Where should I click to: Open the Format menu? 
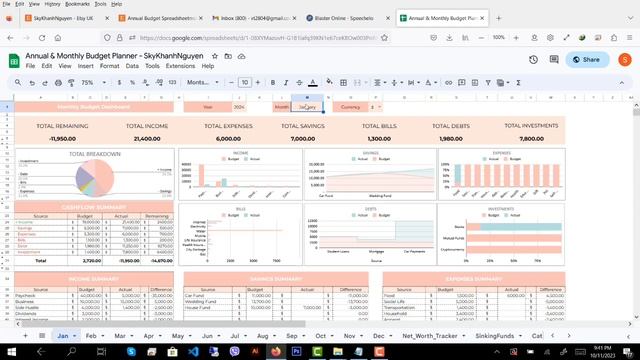(109, 66)
